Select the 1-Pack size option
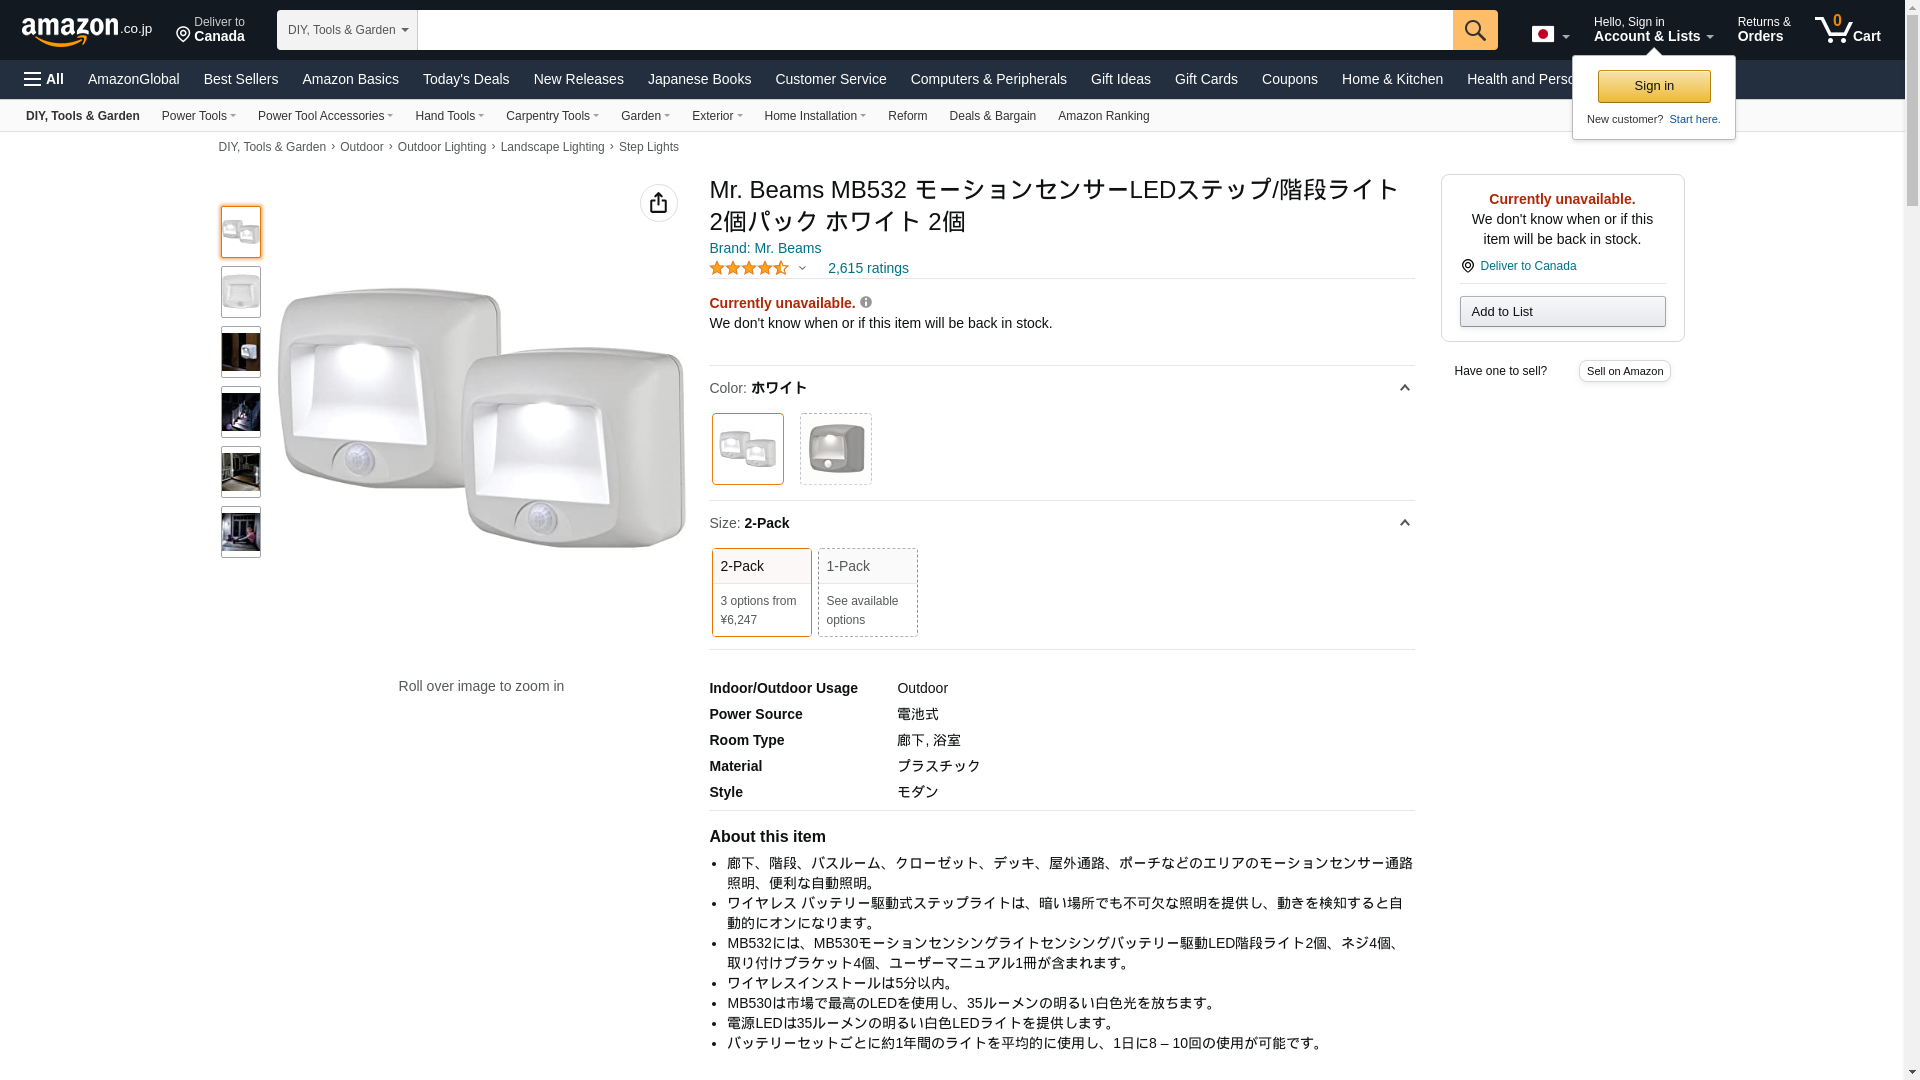The width and height of the screenshot is (1920, 1080). coord(867,591)
